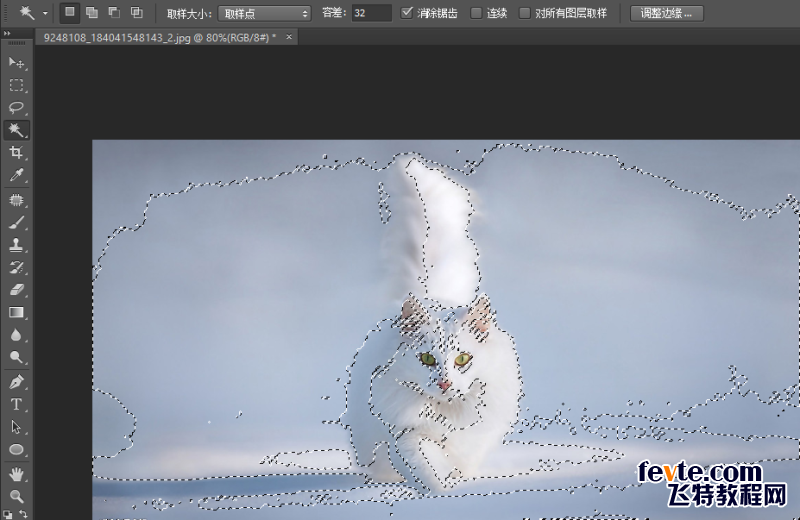Image resolution: width=800 pixels, height=520 pixels.
Task: Select the Brush tool
Action: coord(16,222)
